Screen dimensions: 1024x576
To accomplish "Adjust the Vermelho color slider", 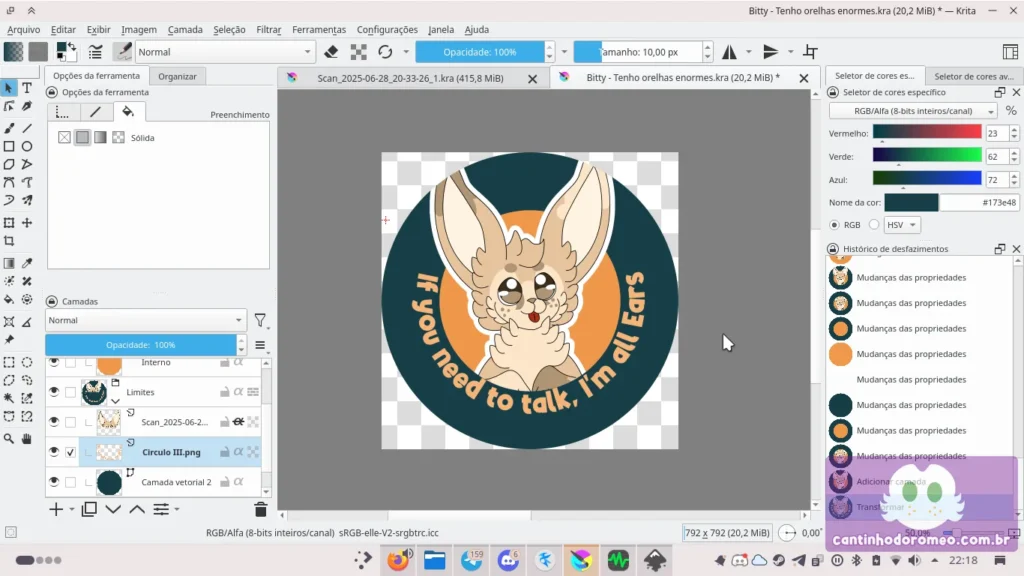I will (927, 133).
